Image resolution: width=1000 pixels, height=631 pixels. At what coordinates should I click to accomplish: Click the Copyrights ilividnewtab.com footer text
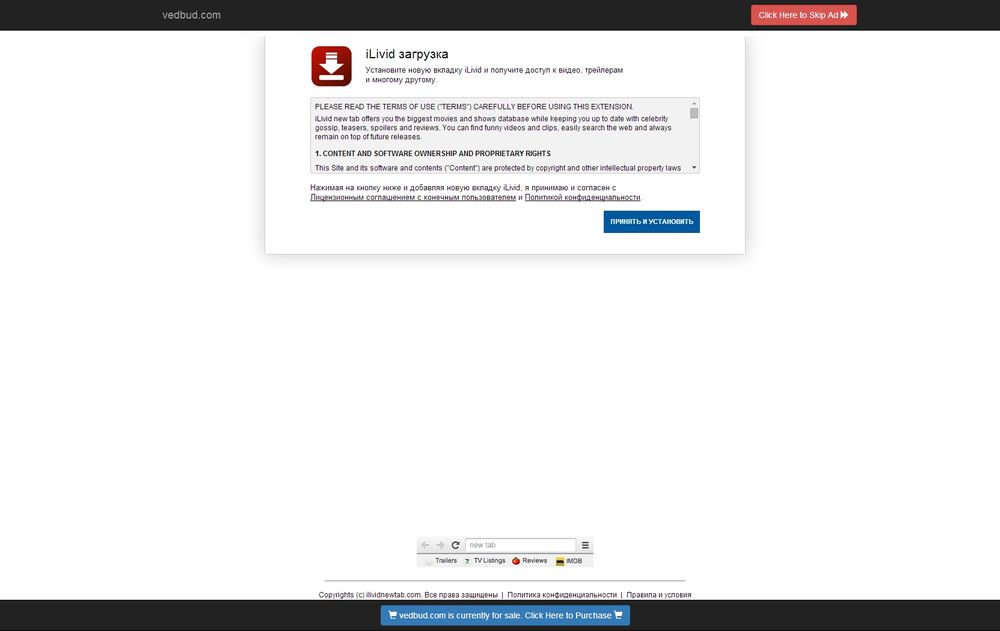[x=408, y=595]
